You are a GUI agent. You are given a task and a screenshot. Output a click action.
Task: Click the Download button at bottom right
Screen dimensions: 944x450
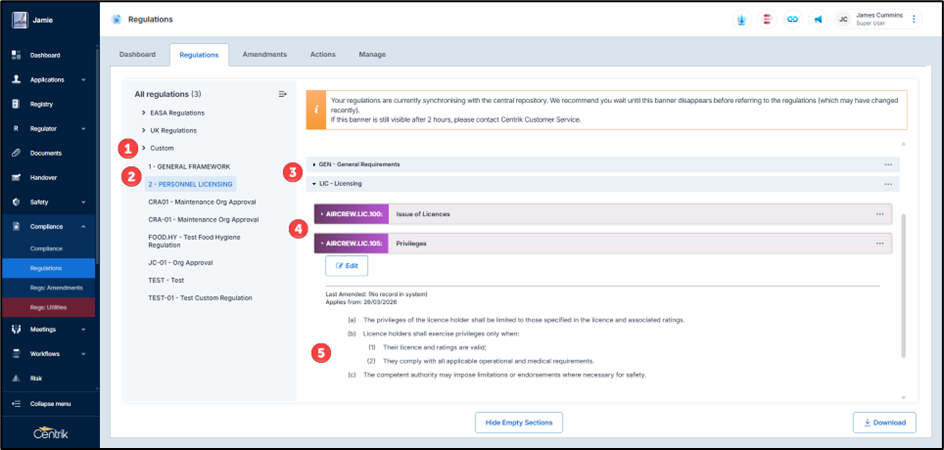pos(884,422)
